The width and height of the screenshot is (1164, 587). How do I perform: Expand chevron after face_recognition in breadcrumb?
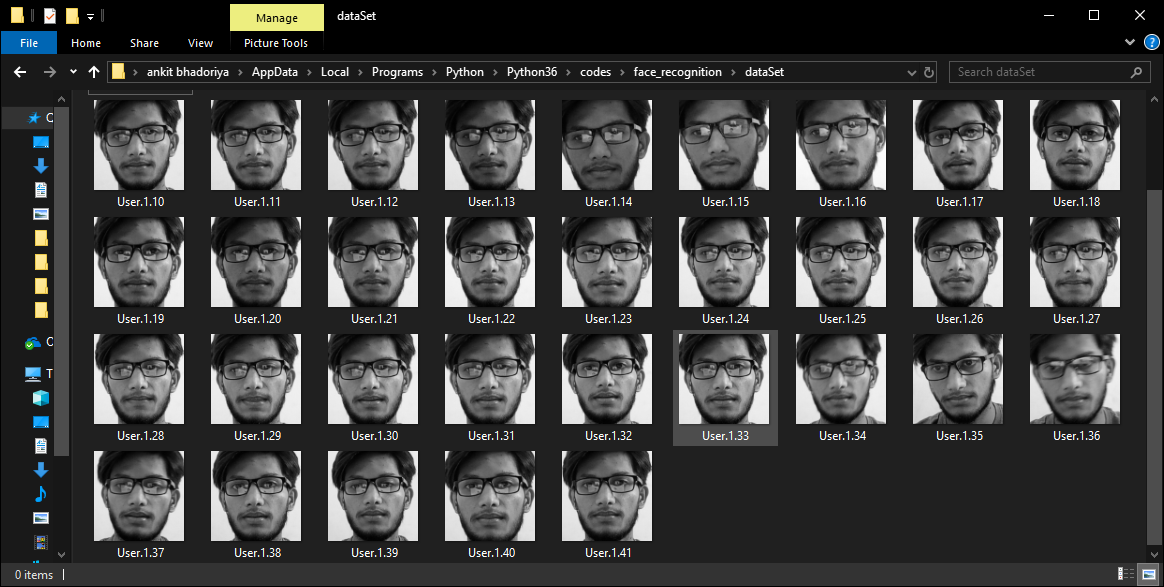tap(733, 72)
